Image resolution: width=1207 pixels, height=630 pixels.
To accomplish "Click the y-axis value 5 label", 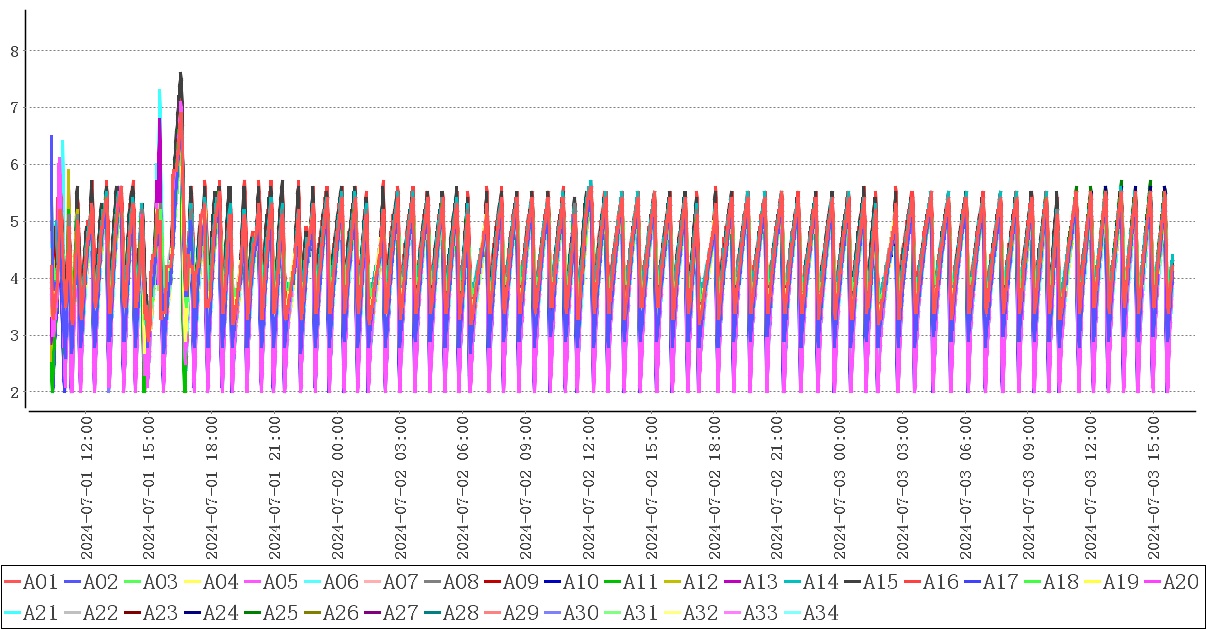I will [x=14, y=222].
